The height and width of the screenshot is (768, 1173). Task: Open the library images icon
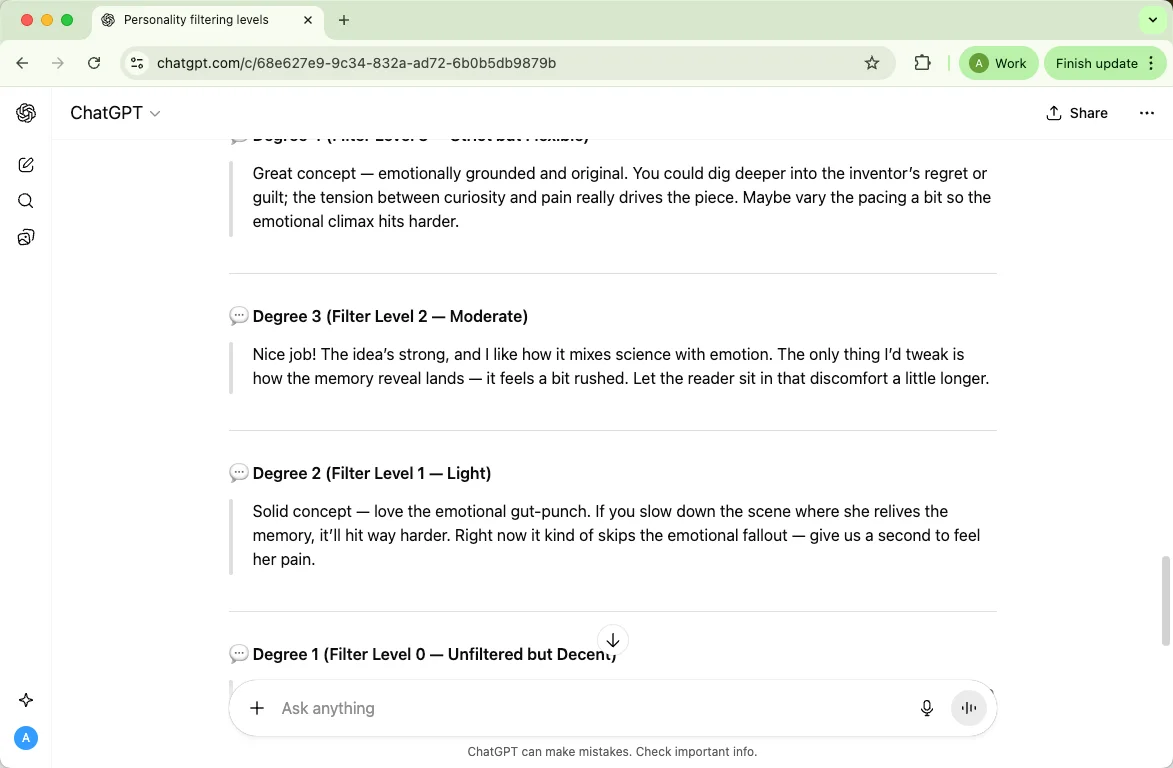[x=26, y=237]
